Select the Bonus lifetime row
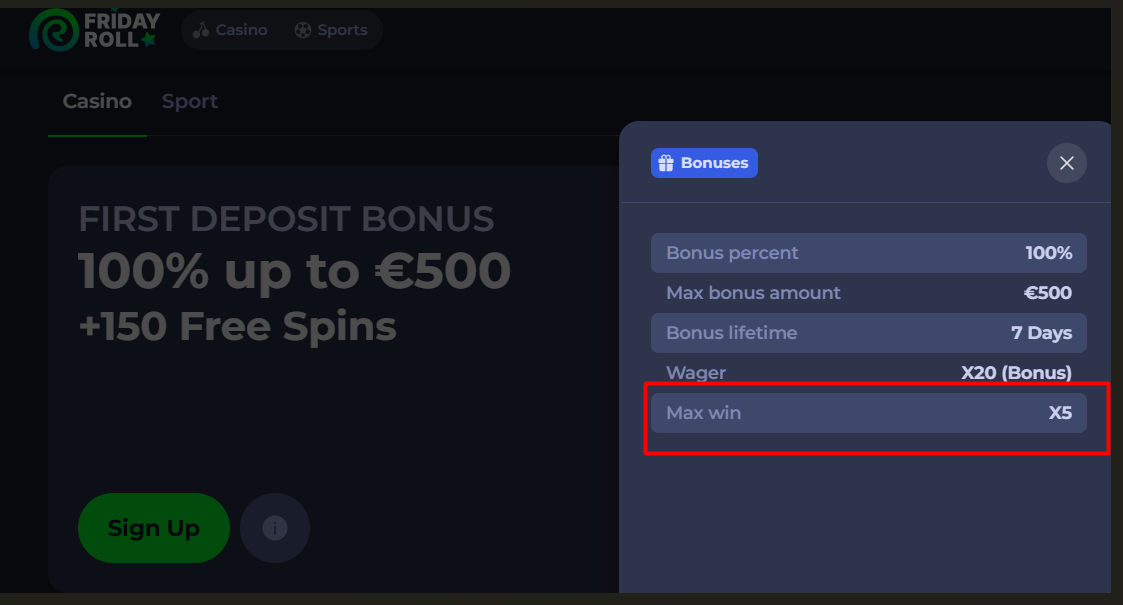Viewport: 1123px width, 605px height. (868, 333)
